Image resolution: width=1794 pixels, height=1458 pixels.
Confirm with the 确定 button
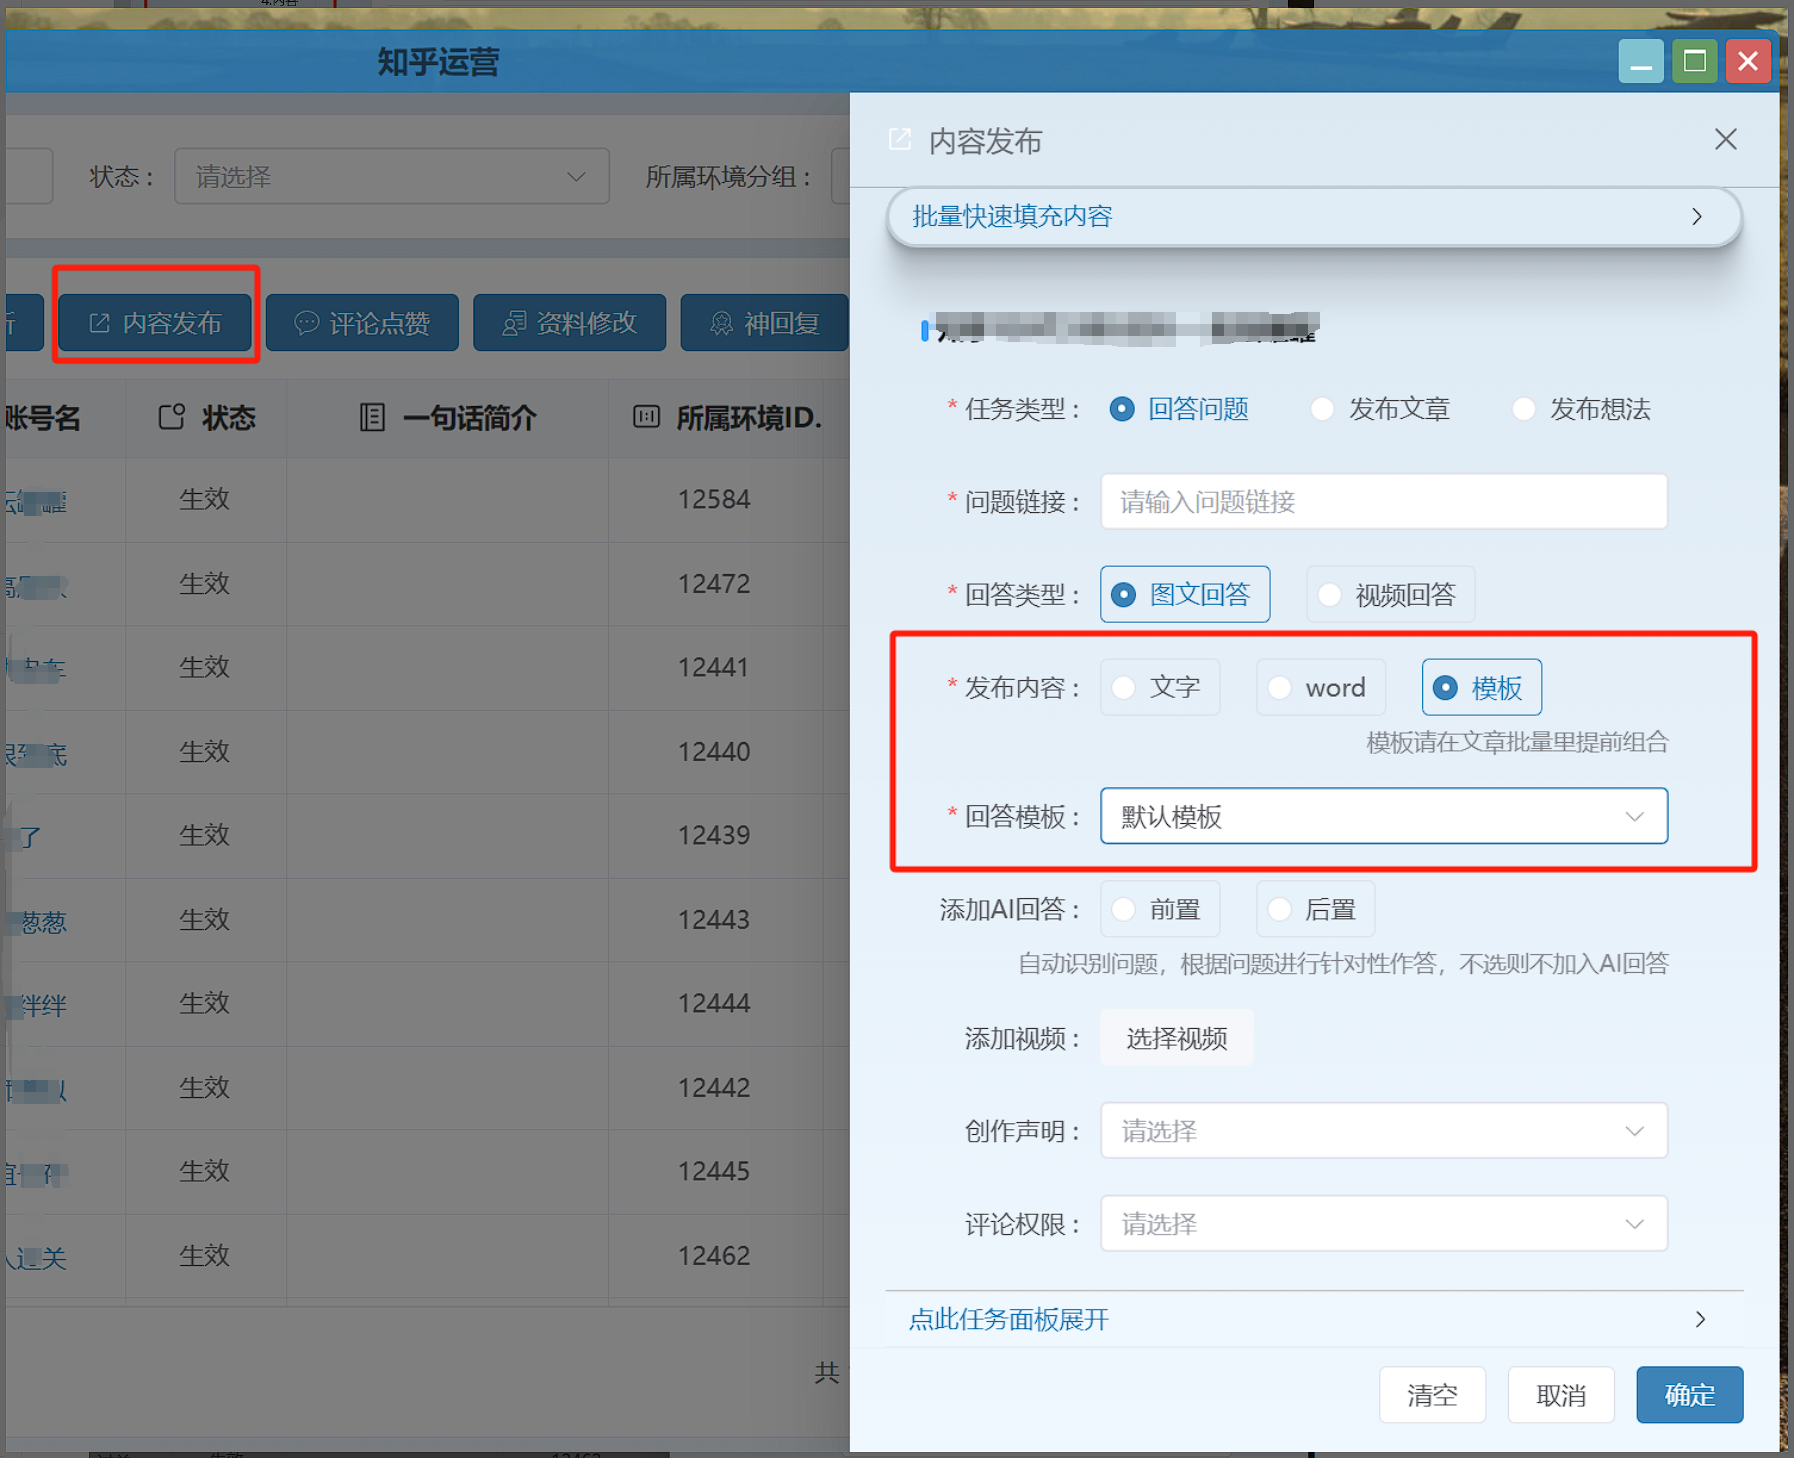(1690, 1395)
